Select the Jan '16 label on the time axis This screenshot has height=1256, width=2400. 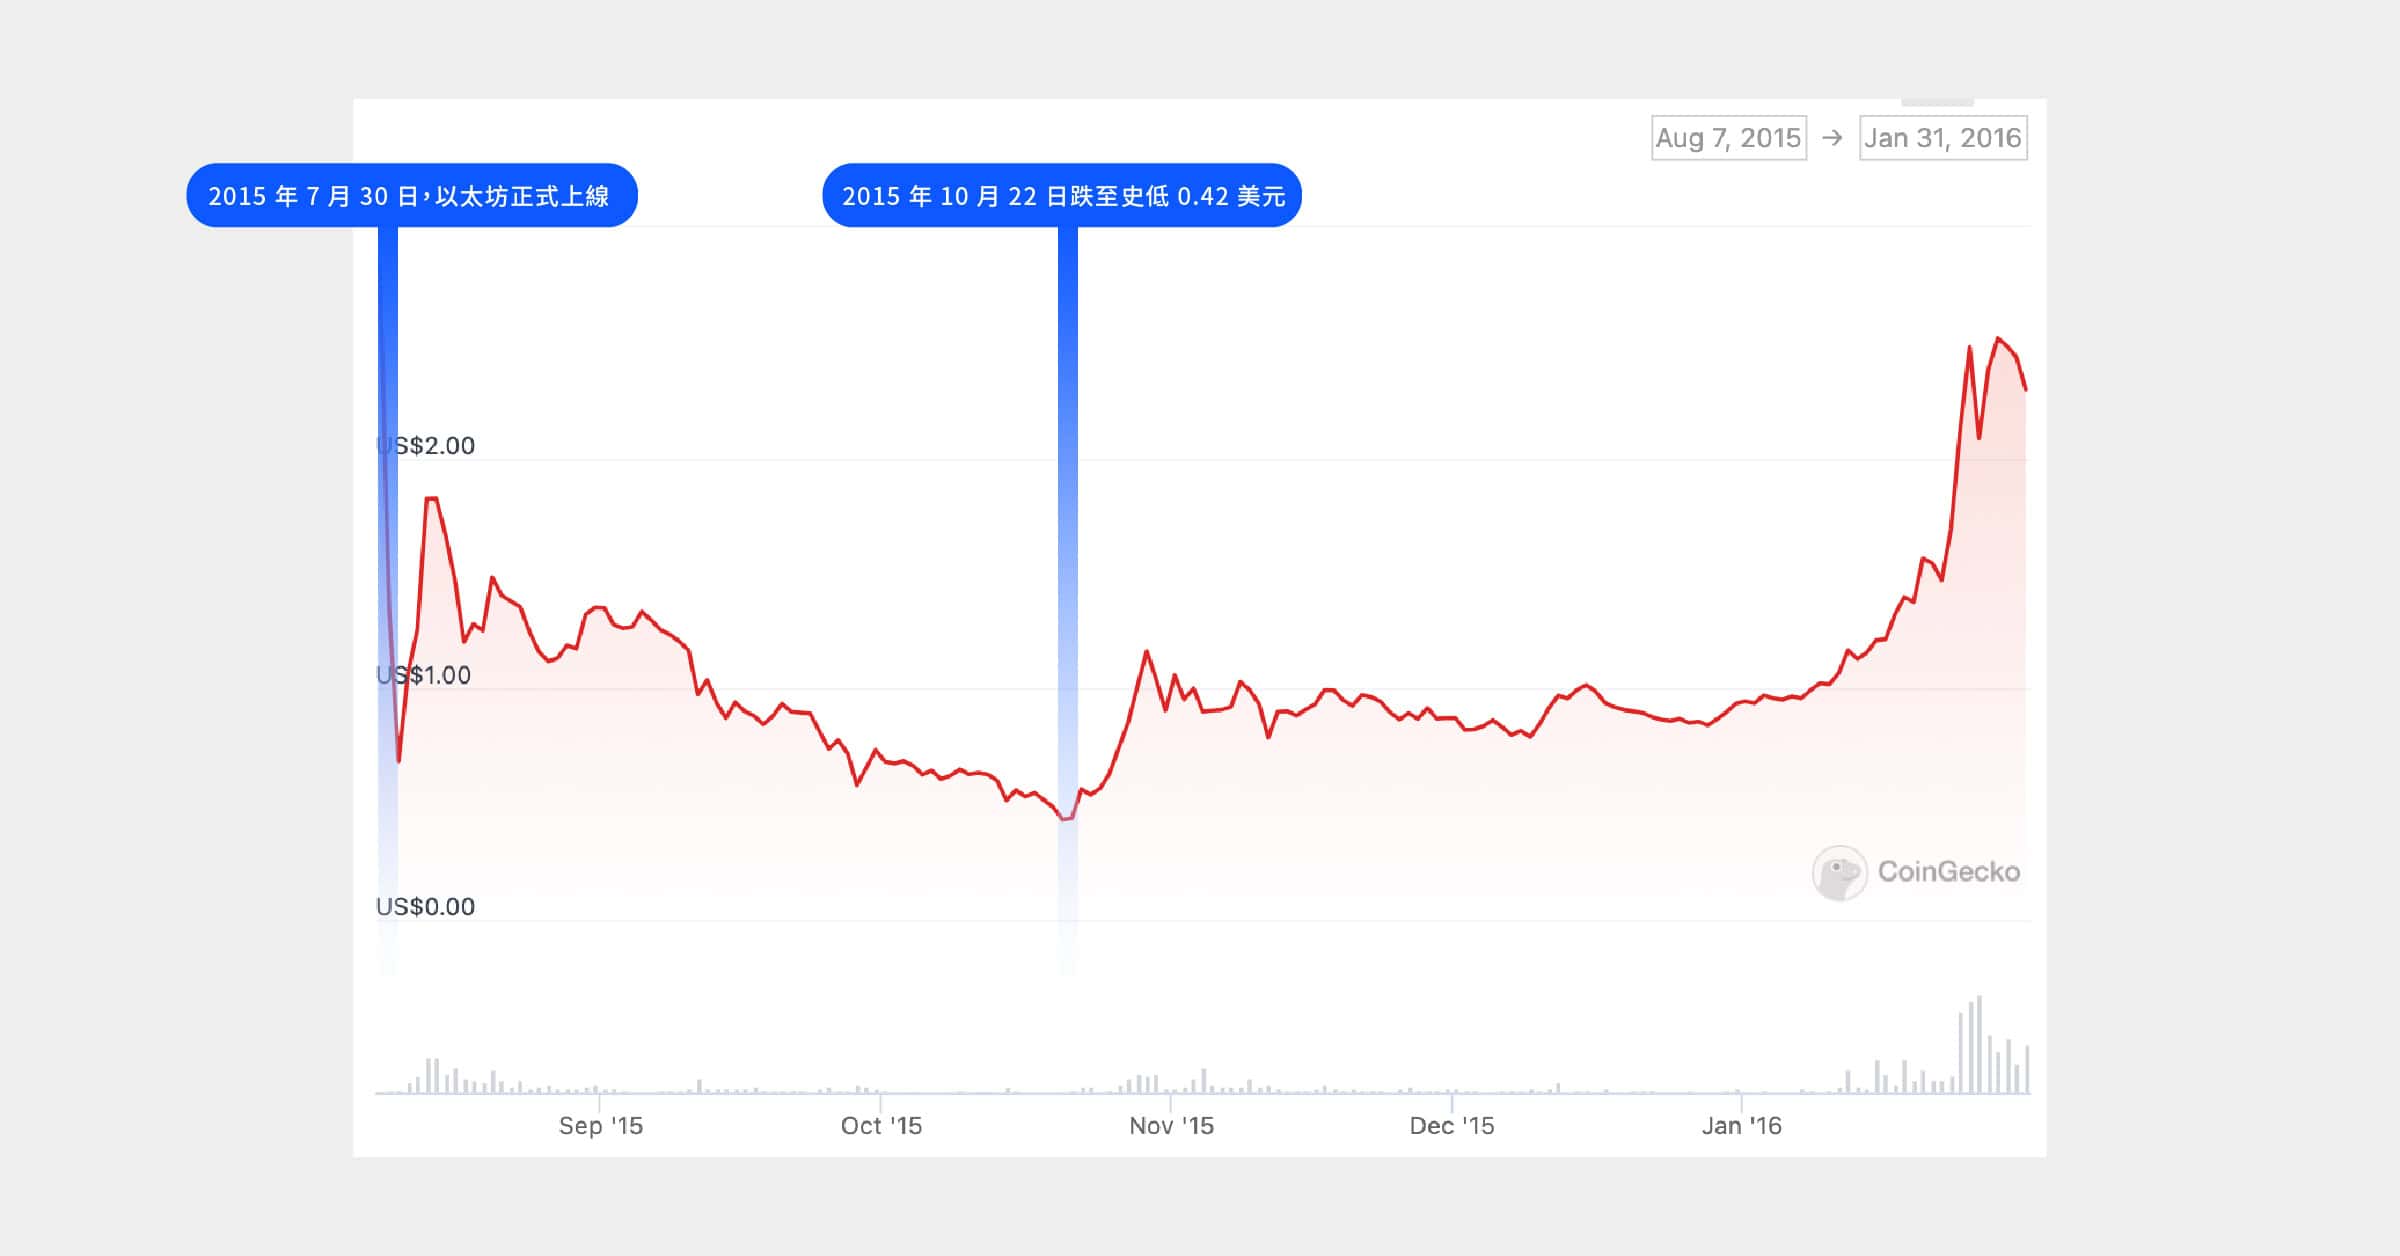tap(1741, 1126)
